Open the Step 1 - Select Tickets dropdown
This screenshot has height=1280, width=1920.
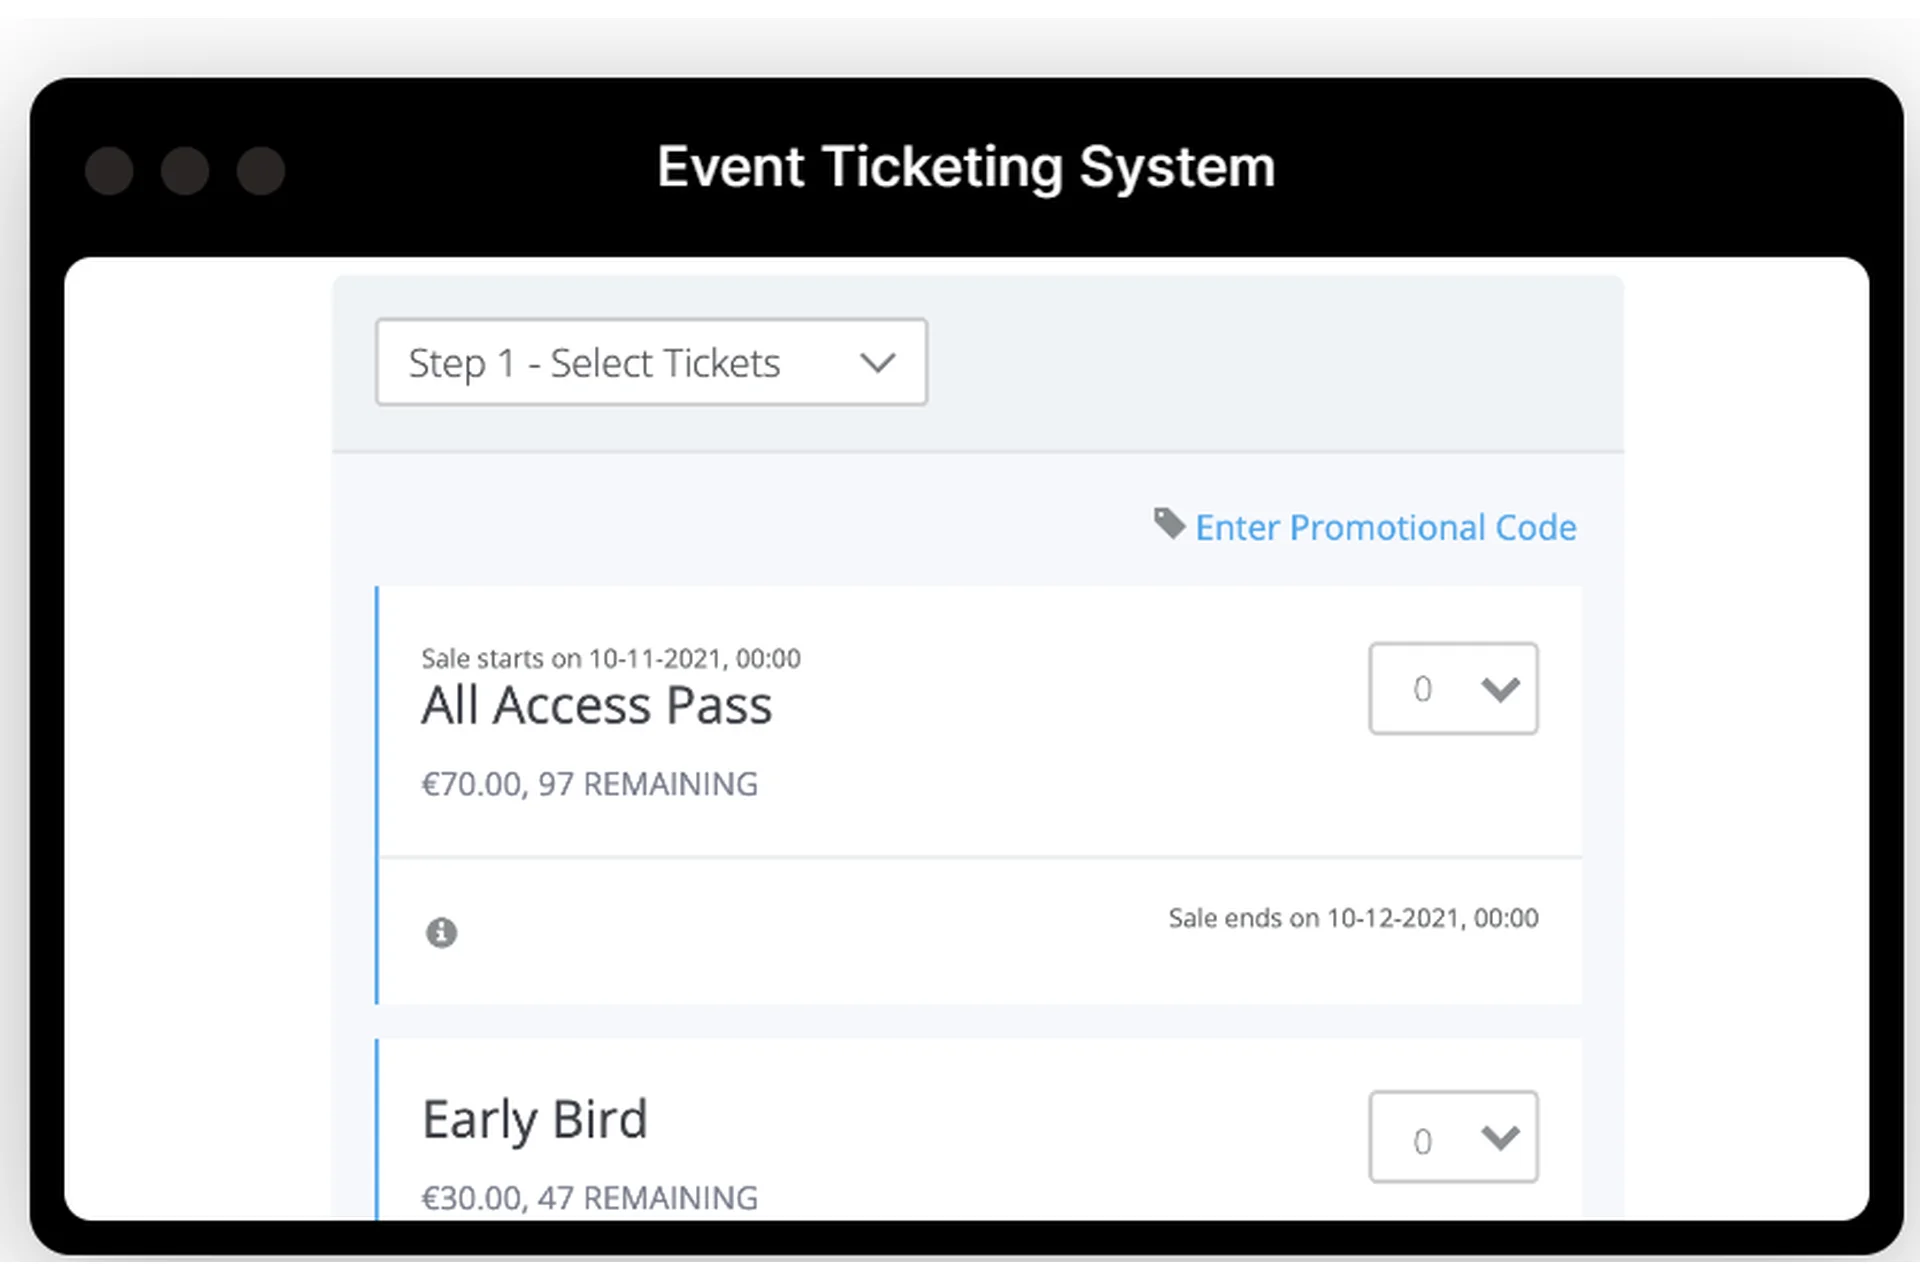tap(650, 362)
